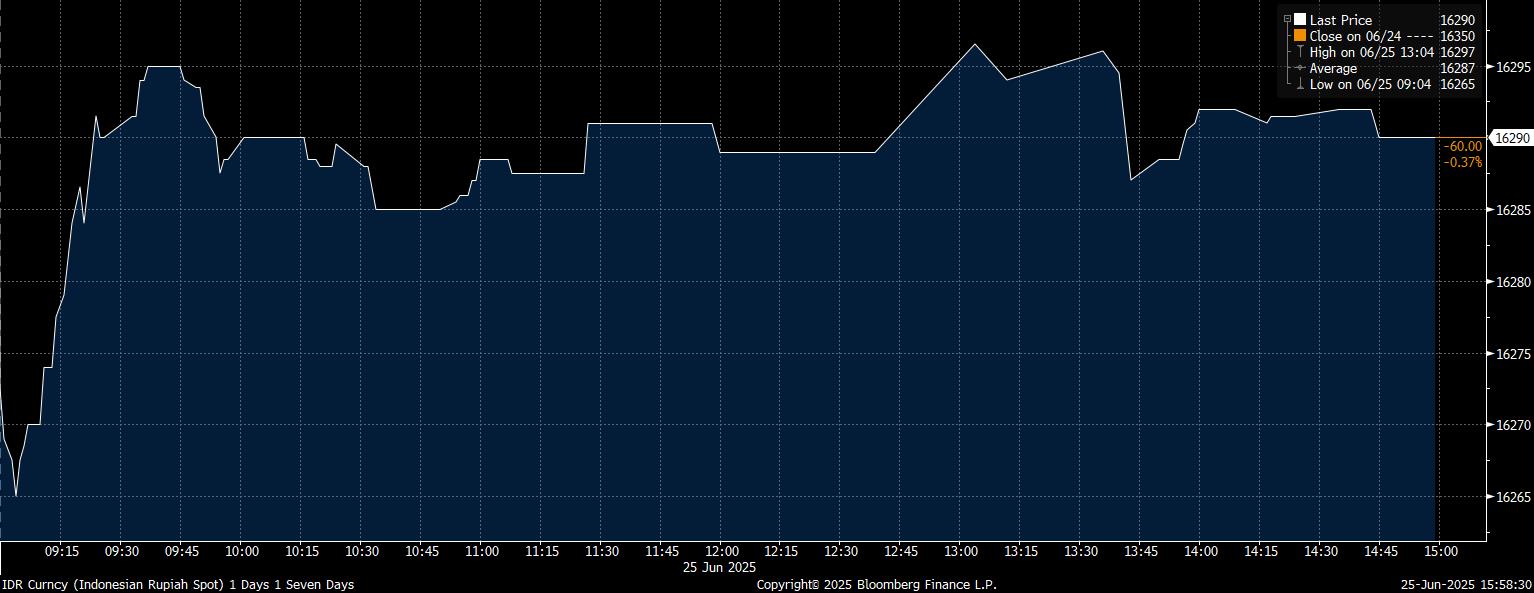Click the High marker icon in legend
This screenshot has width=1534, height=593.
pos(1300,52)
